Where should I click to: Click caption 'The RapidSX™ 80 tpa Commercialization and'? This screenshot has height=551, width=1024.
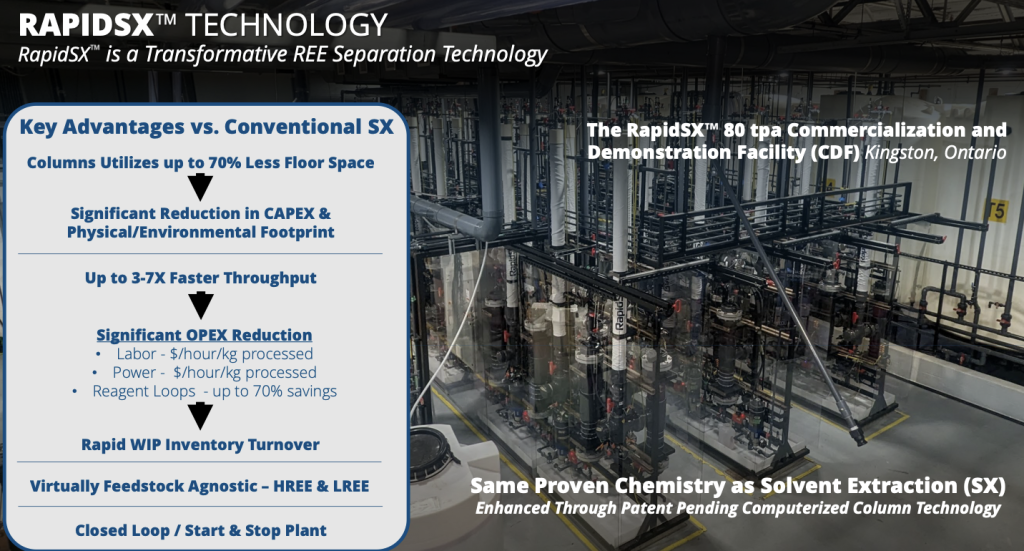coord(797,130)
